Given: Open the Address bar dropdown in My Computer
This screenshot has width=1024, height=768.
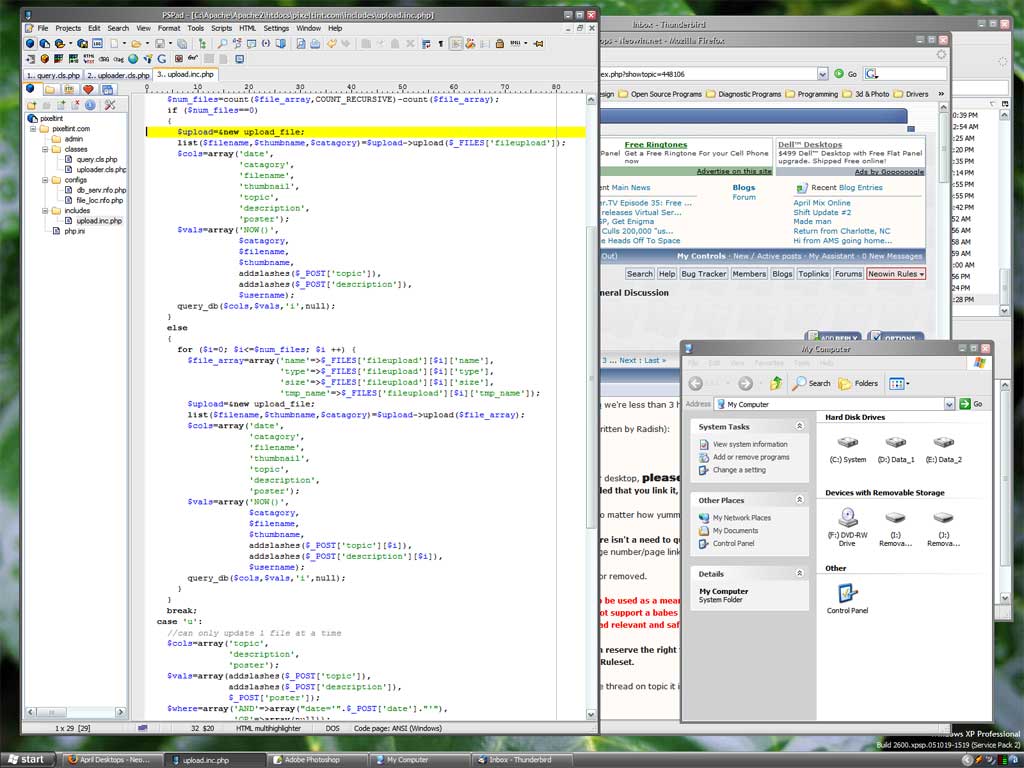Looking at the screenshot, I should click(949, 404).
